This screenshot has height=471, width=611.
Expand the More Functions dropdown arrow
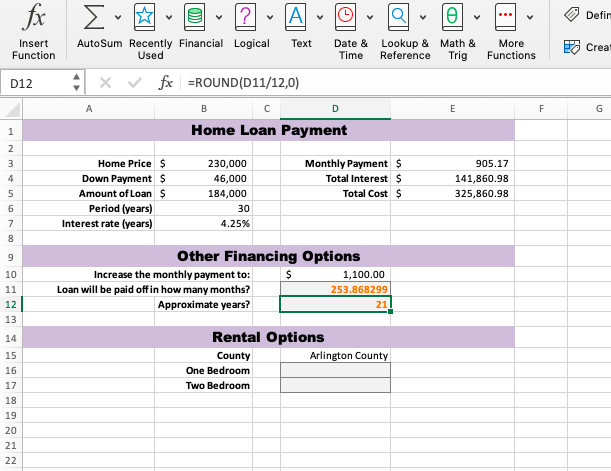tap(530, 17)
